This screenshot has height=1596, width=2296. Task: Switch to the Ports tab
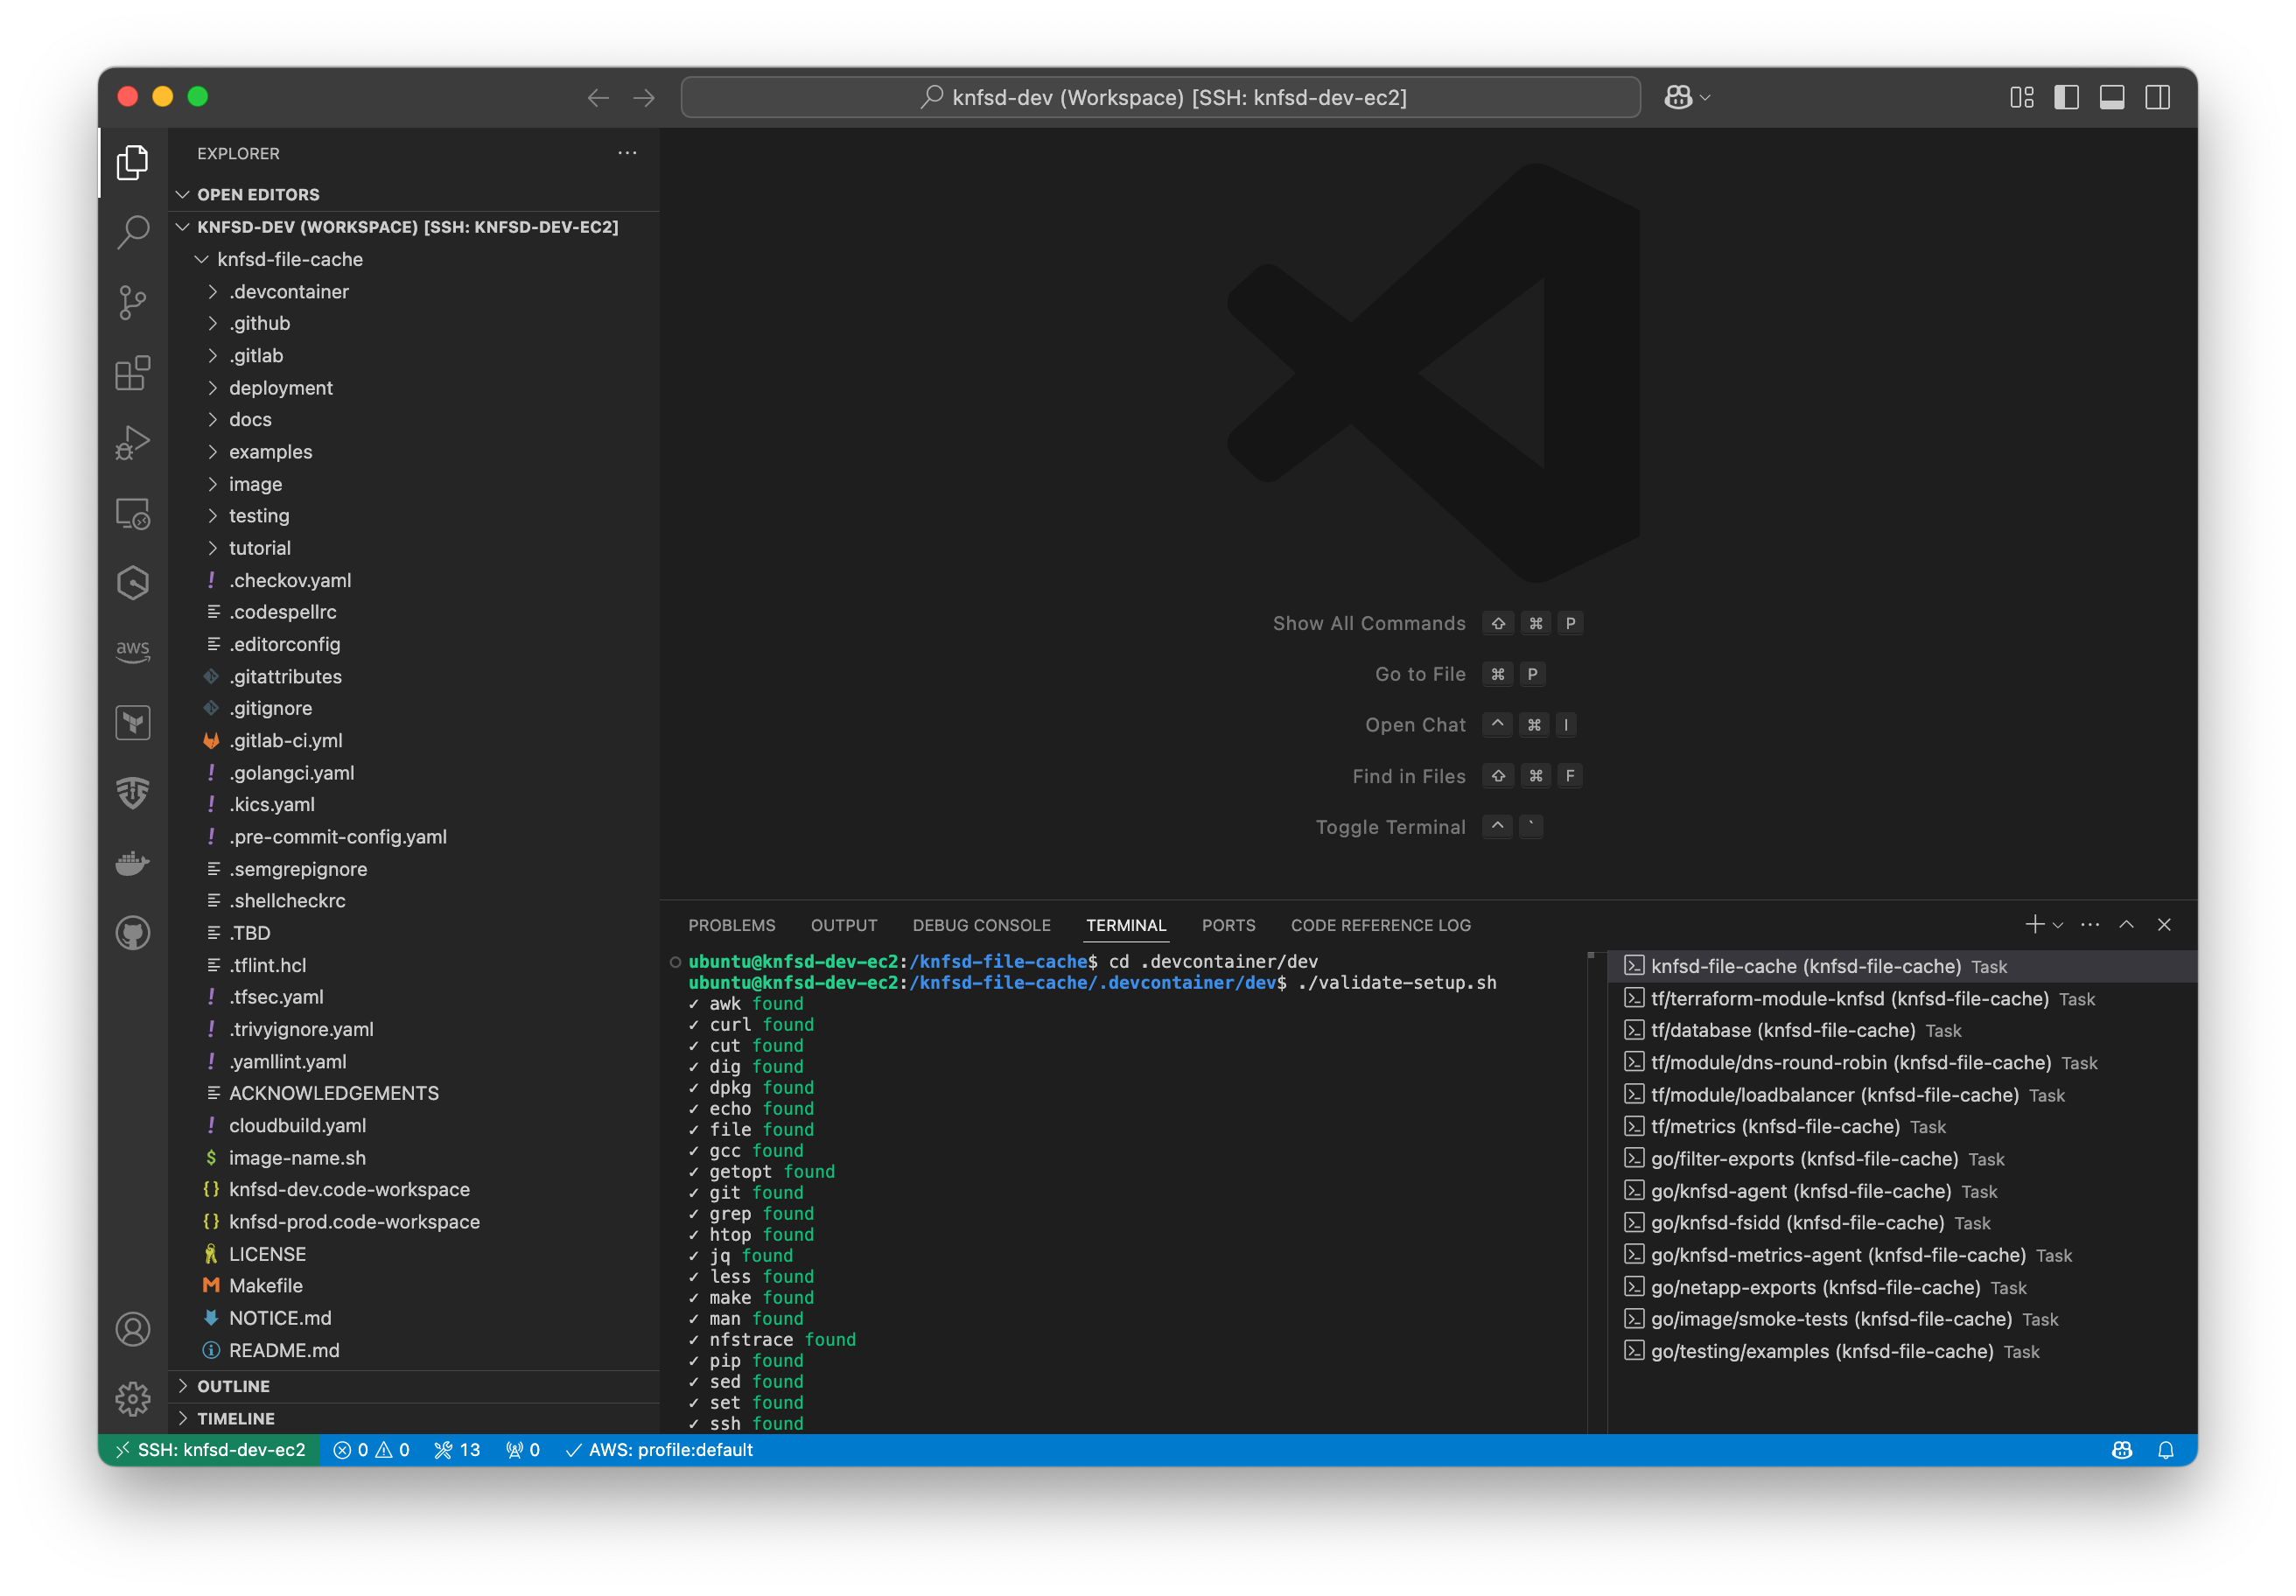pyautogui.click(x=1228, y=925)
